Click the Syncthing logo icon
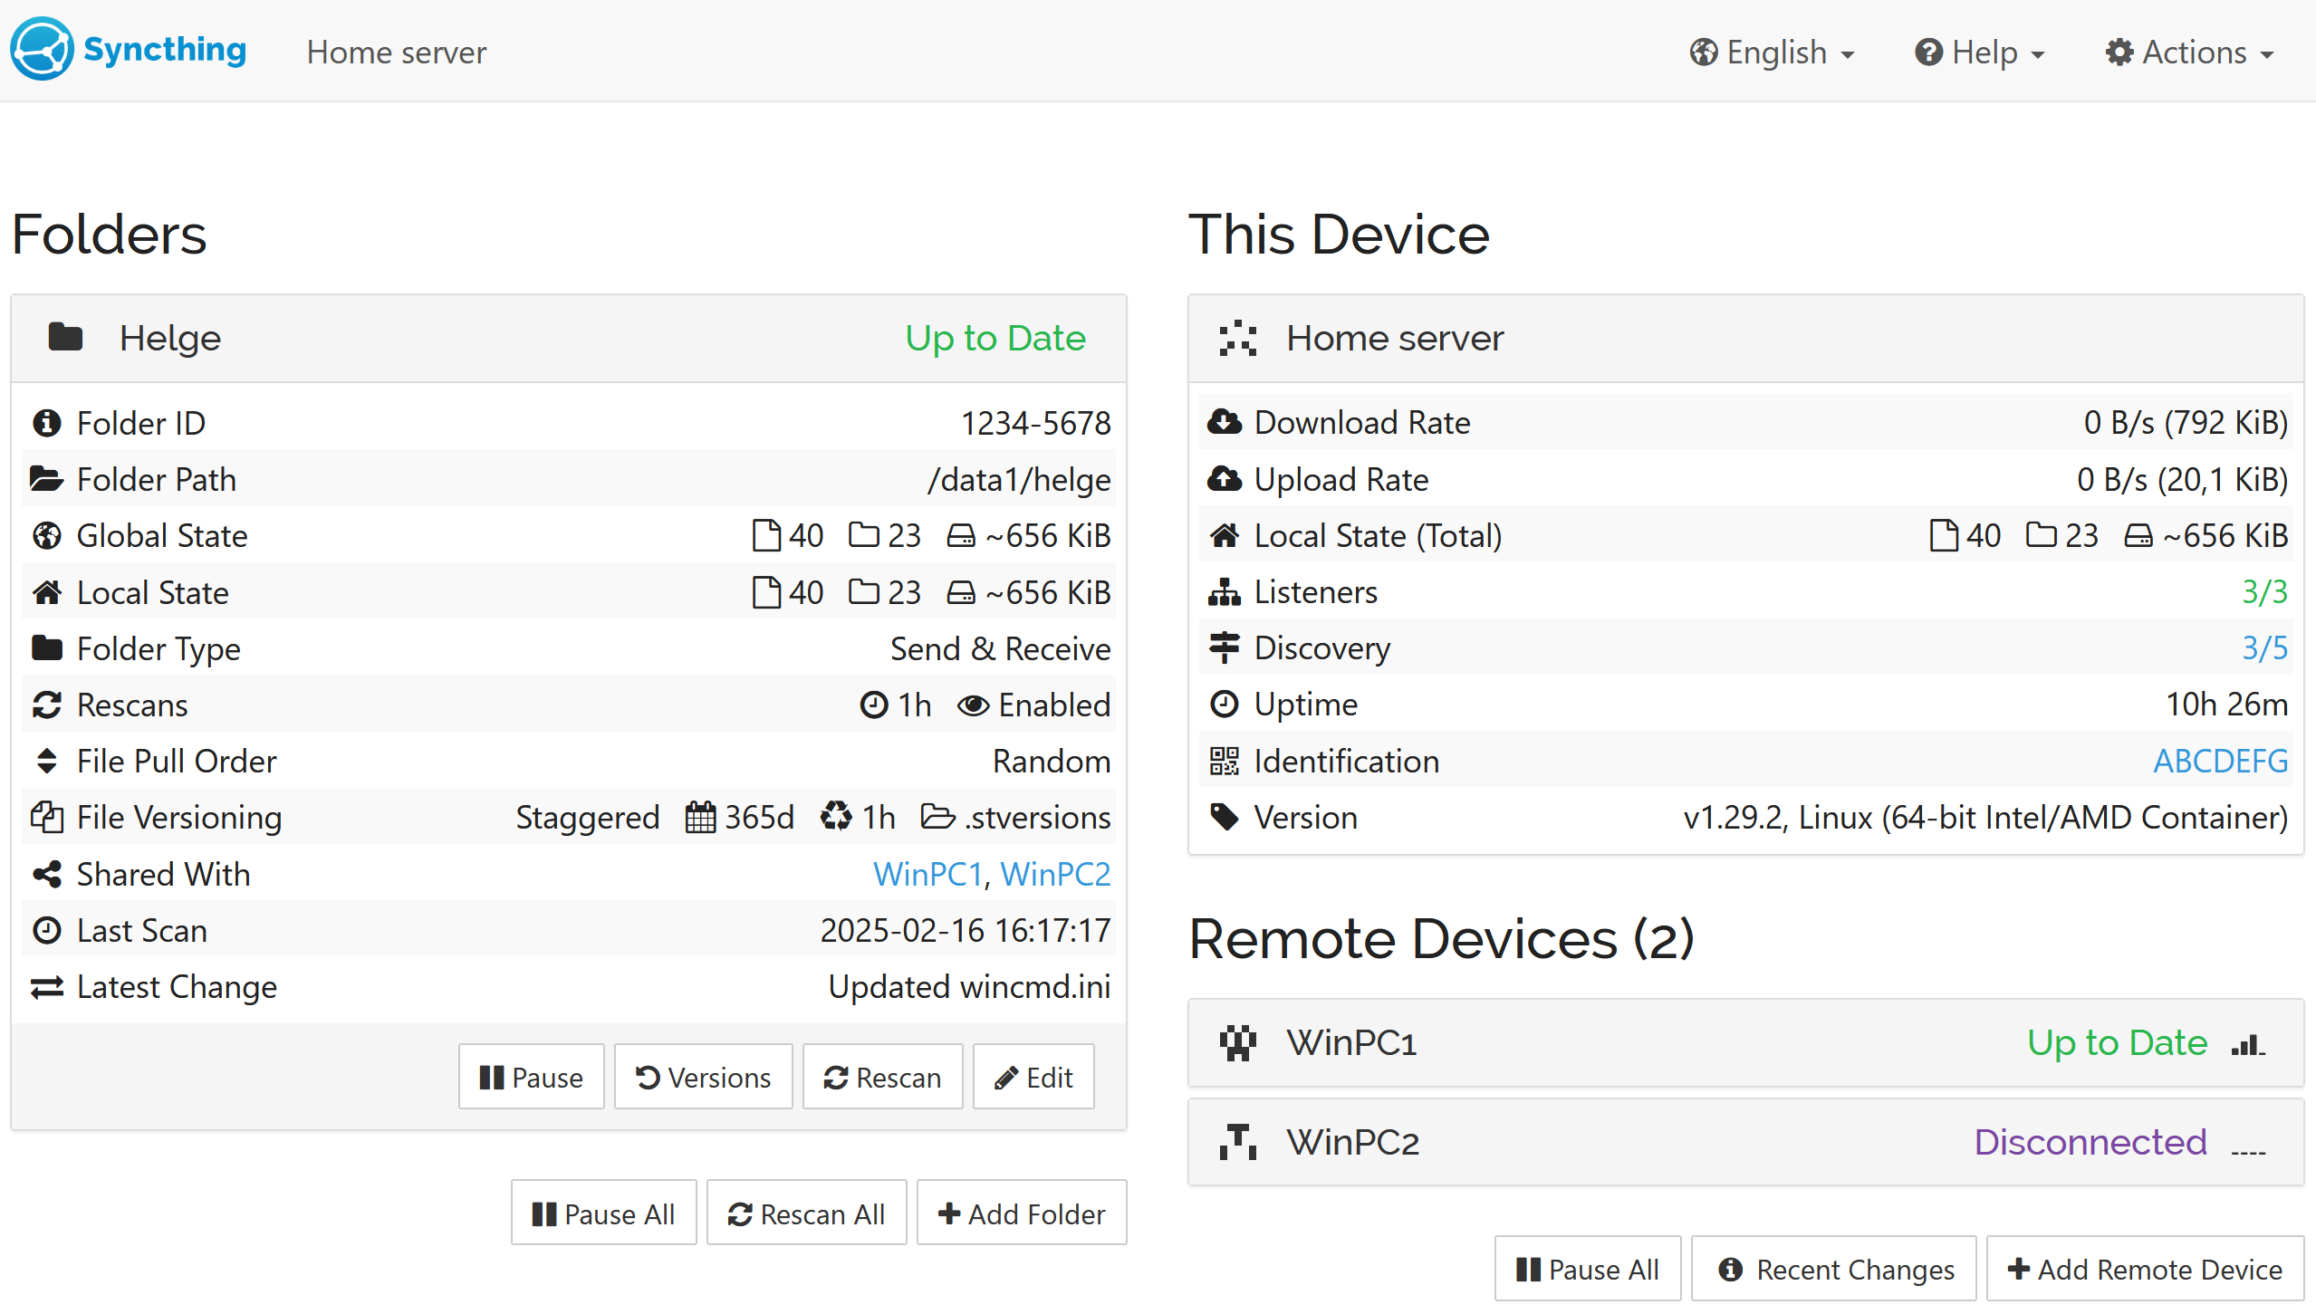 [x=41, y=49]
